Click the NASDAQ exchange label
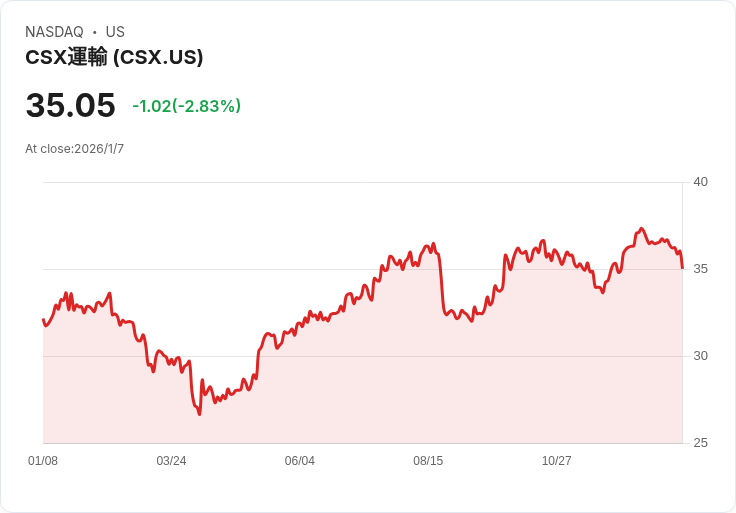Screen dimensions: 736x513 pyautogui.click(x=54, y=32)
